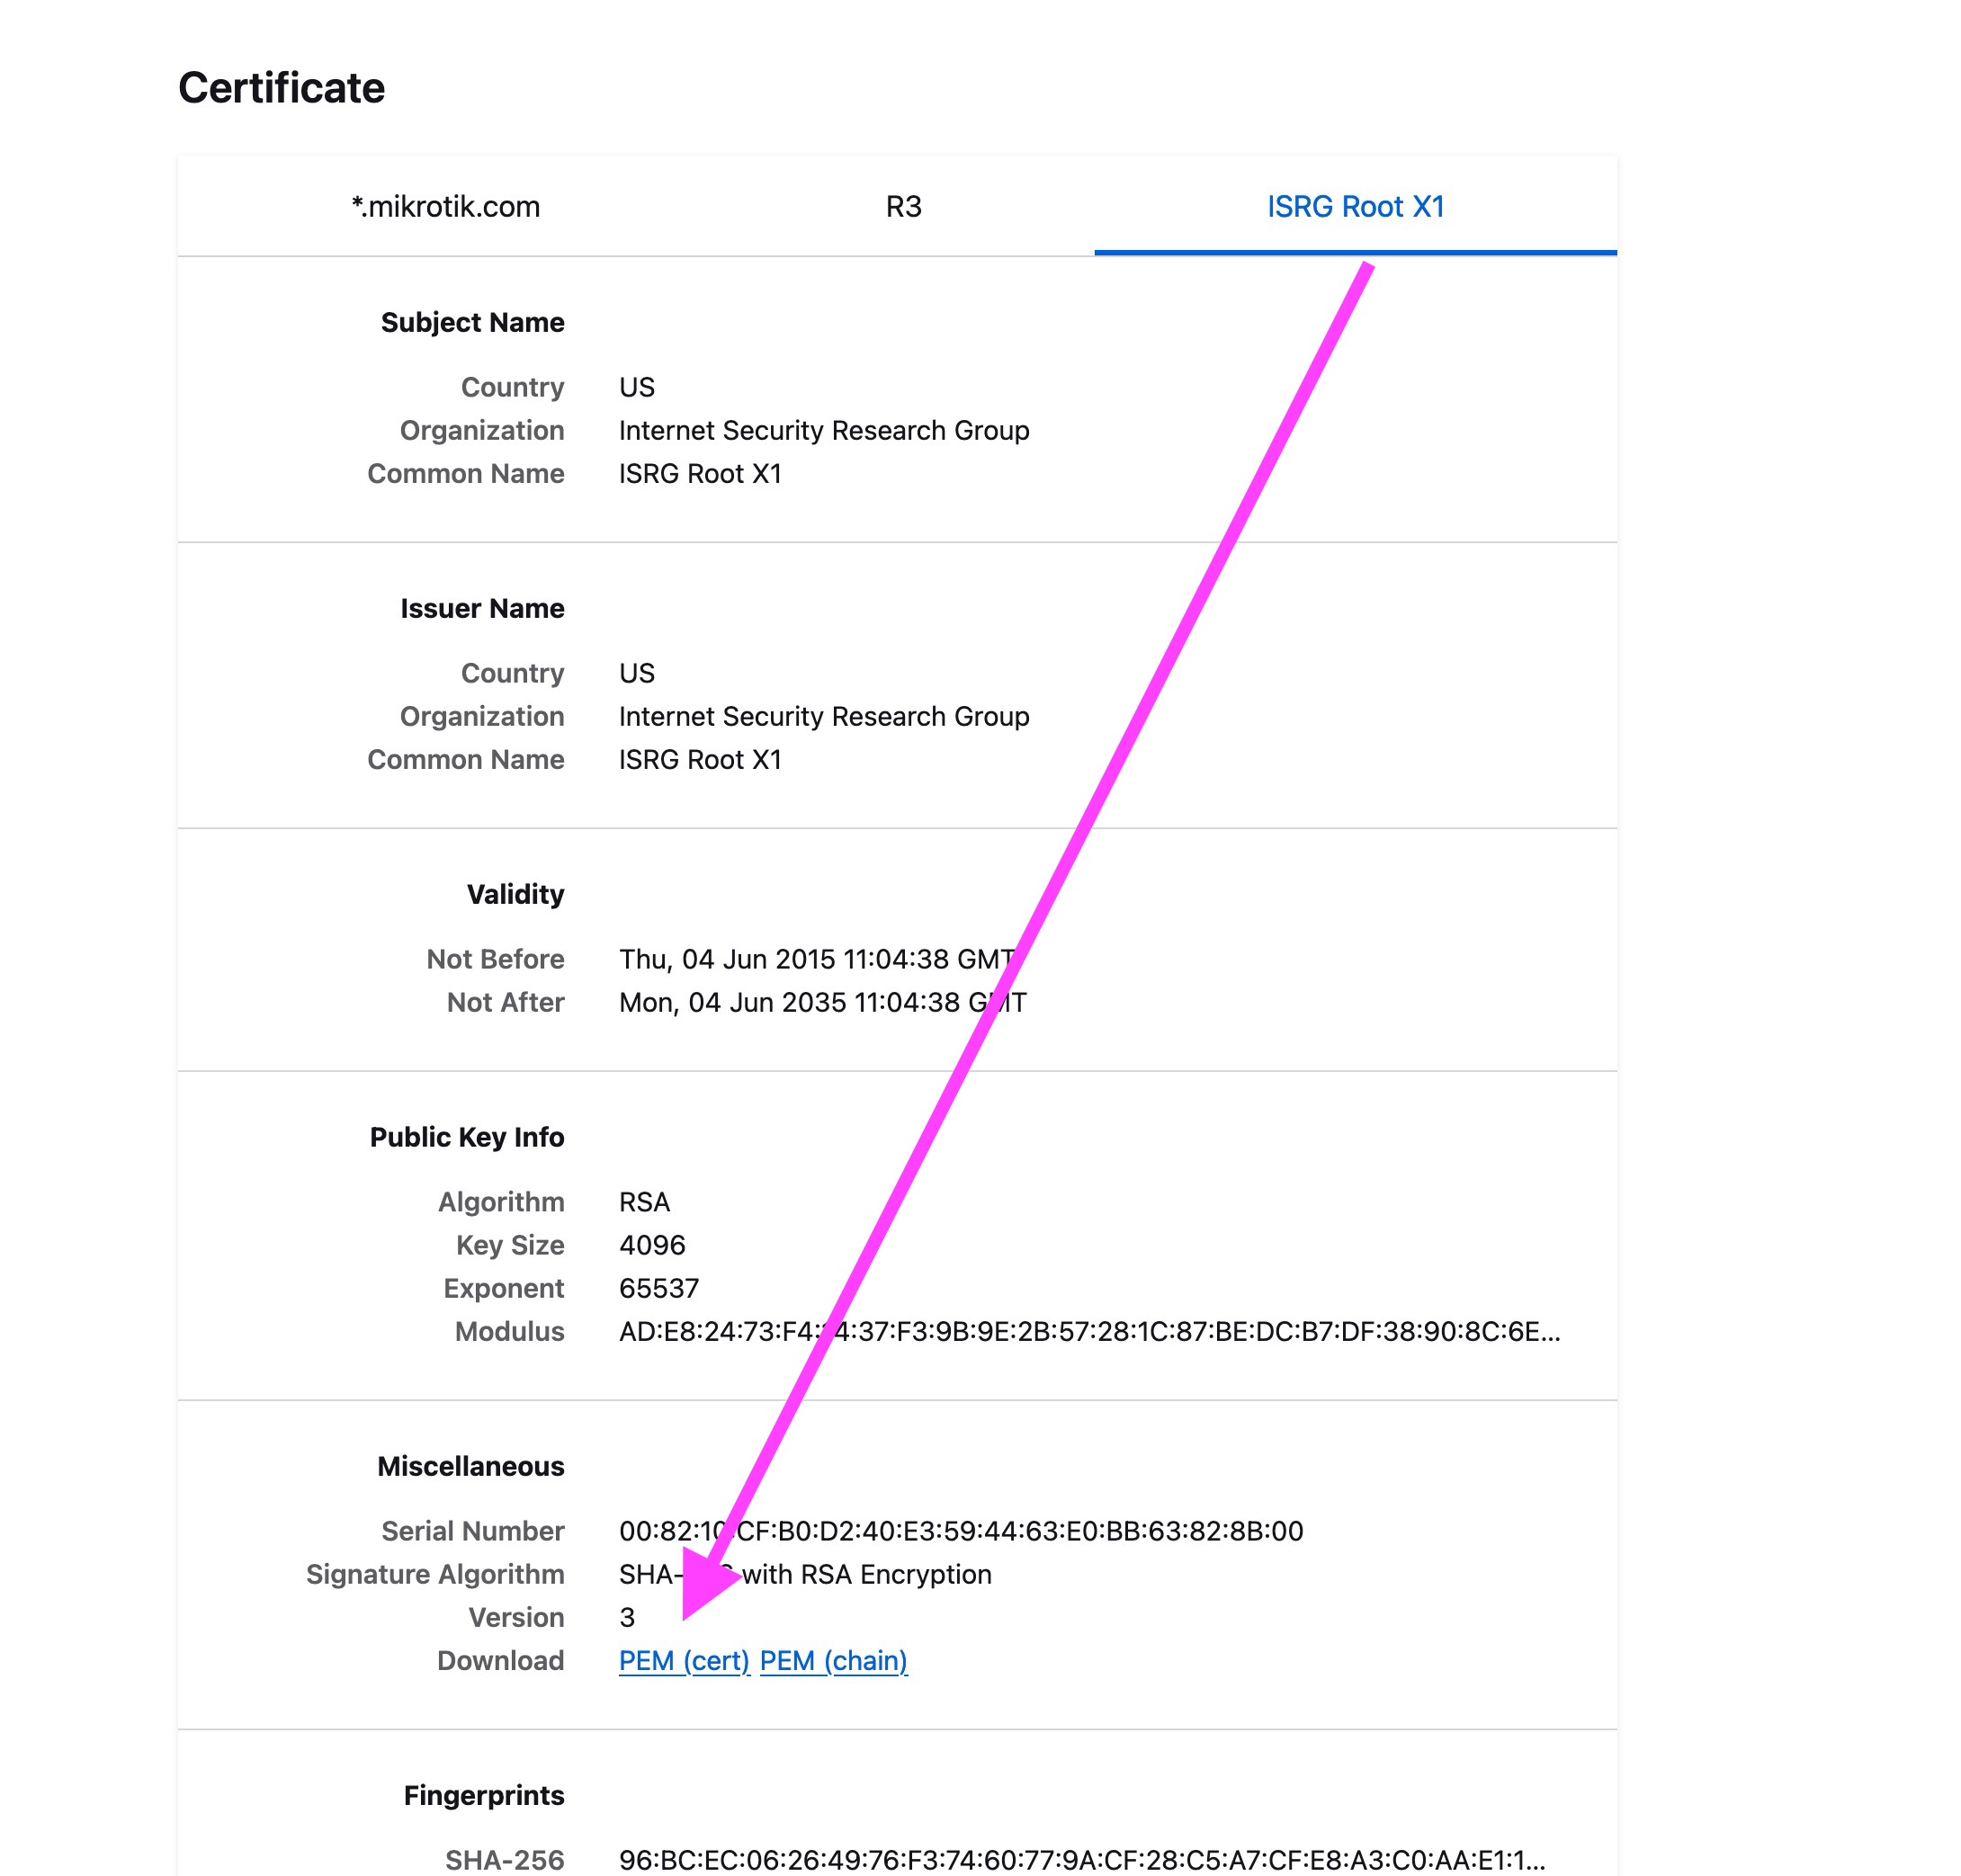Image resolution: width=1961 pixels, height=1876 pixels.
Task: Click the Exponent value 65537
Action: tap(659, 1288)
